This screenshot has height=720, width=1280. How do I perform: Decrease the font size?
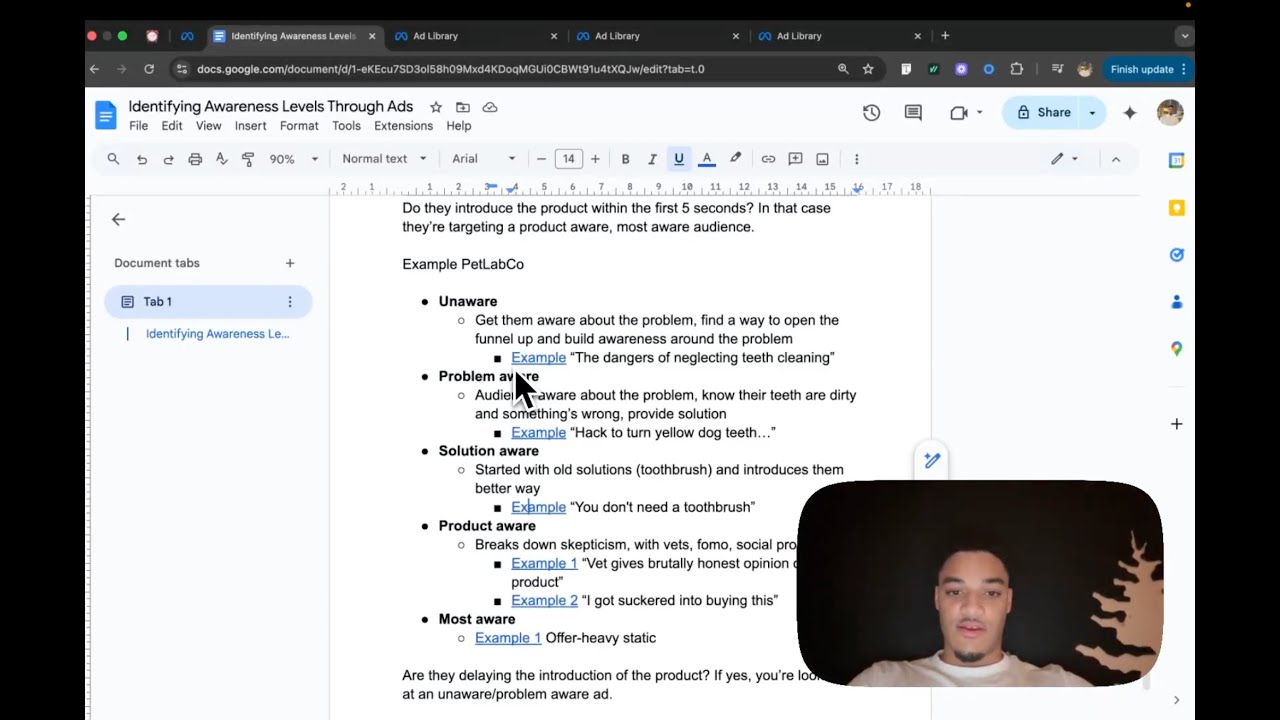click(541, 159)
